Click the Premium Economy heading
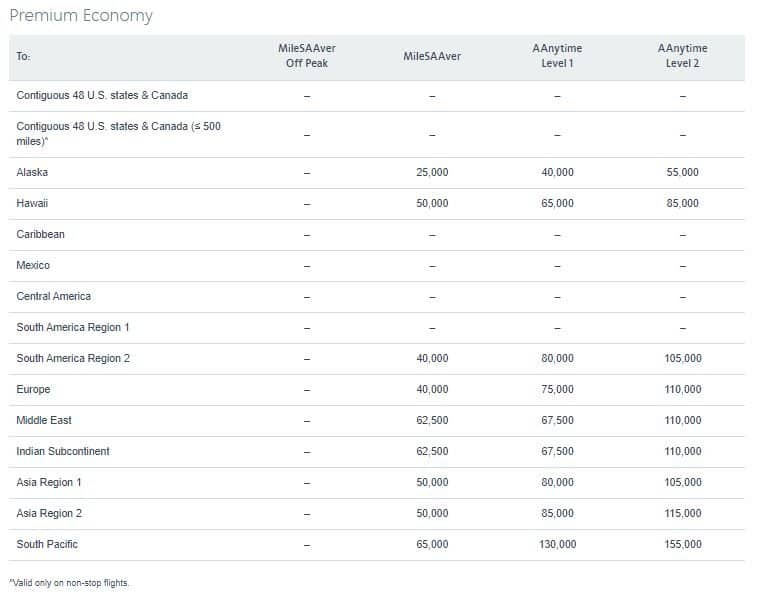Viewport: 762px width, 593px height. coord(81,16)
